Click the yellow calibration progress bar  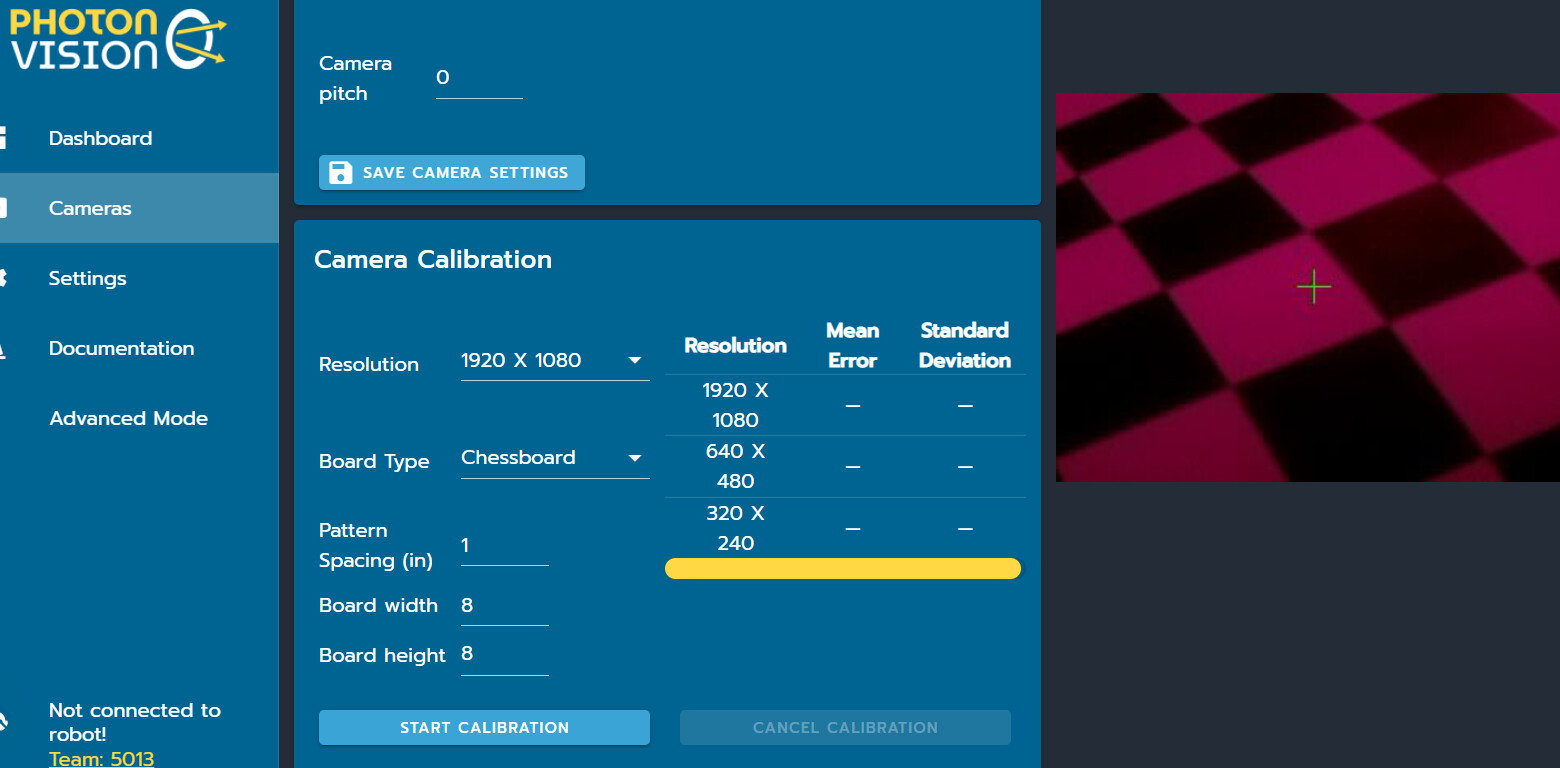tap(843, 568)
